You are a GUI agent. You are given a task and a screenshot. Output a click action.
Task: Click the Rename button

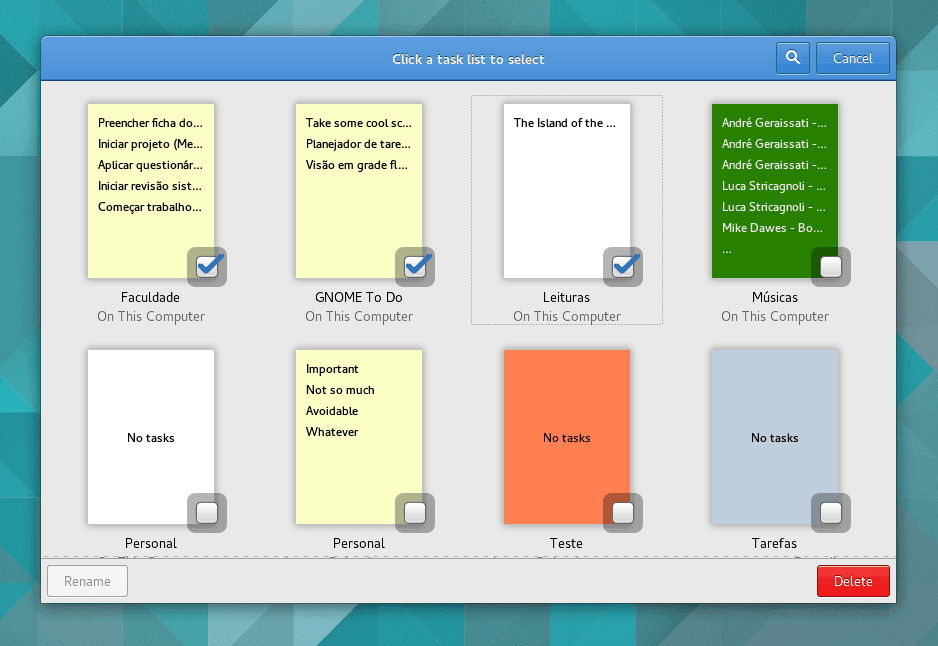[x=87, y=581]
